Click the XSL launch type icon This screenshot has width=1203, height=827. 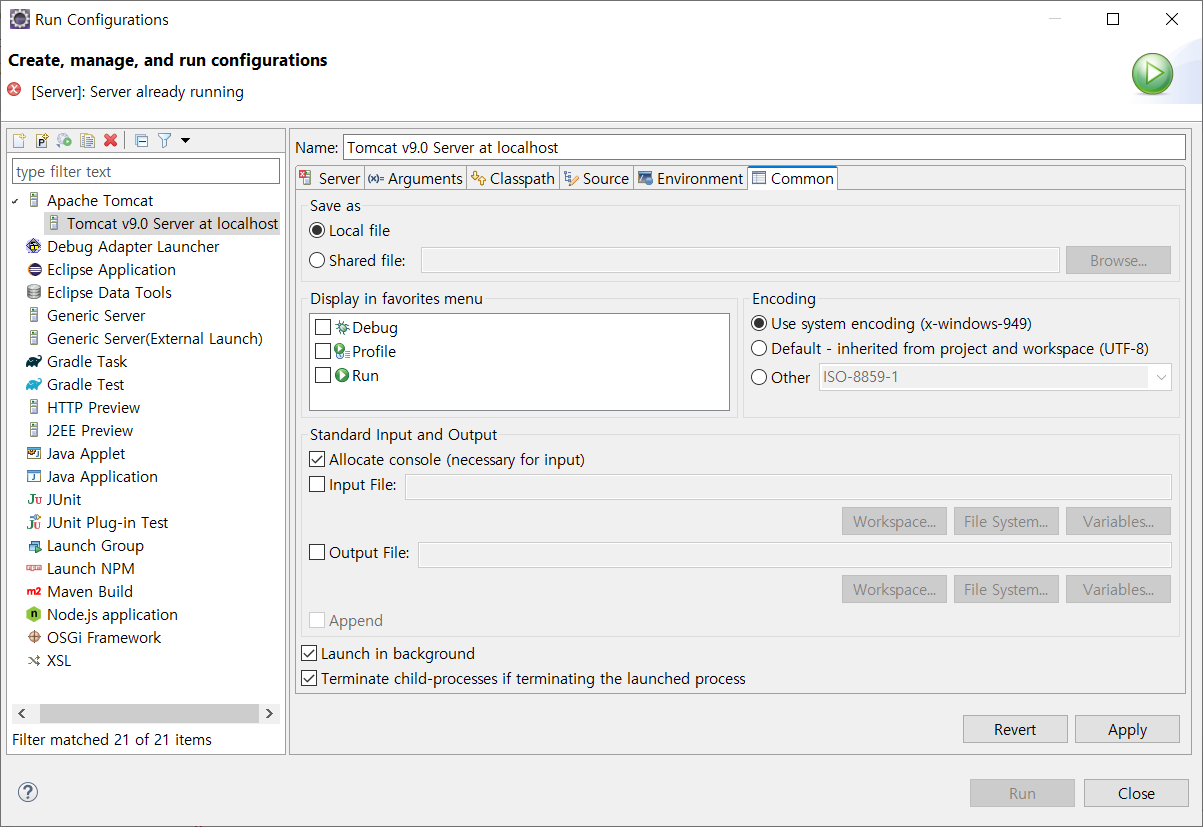34,660
